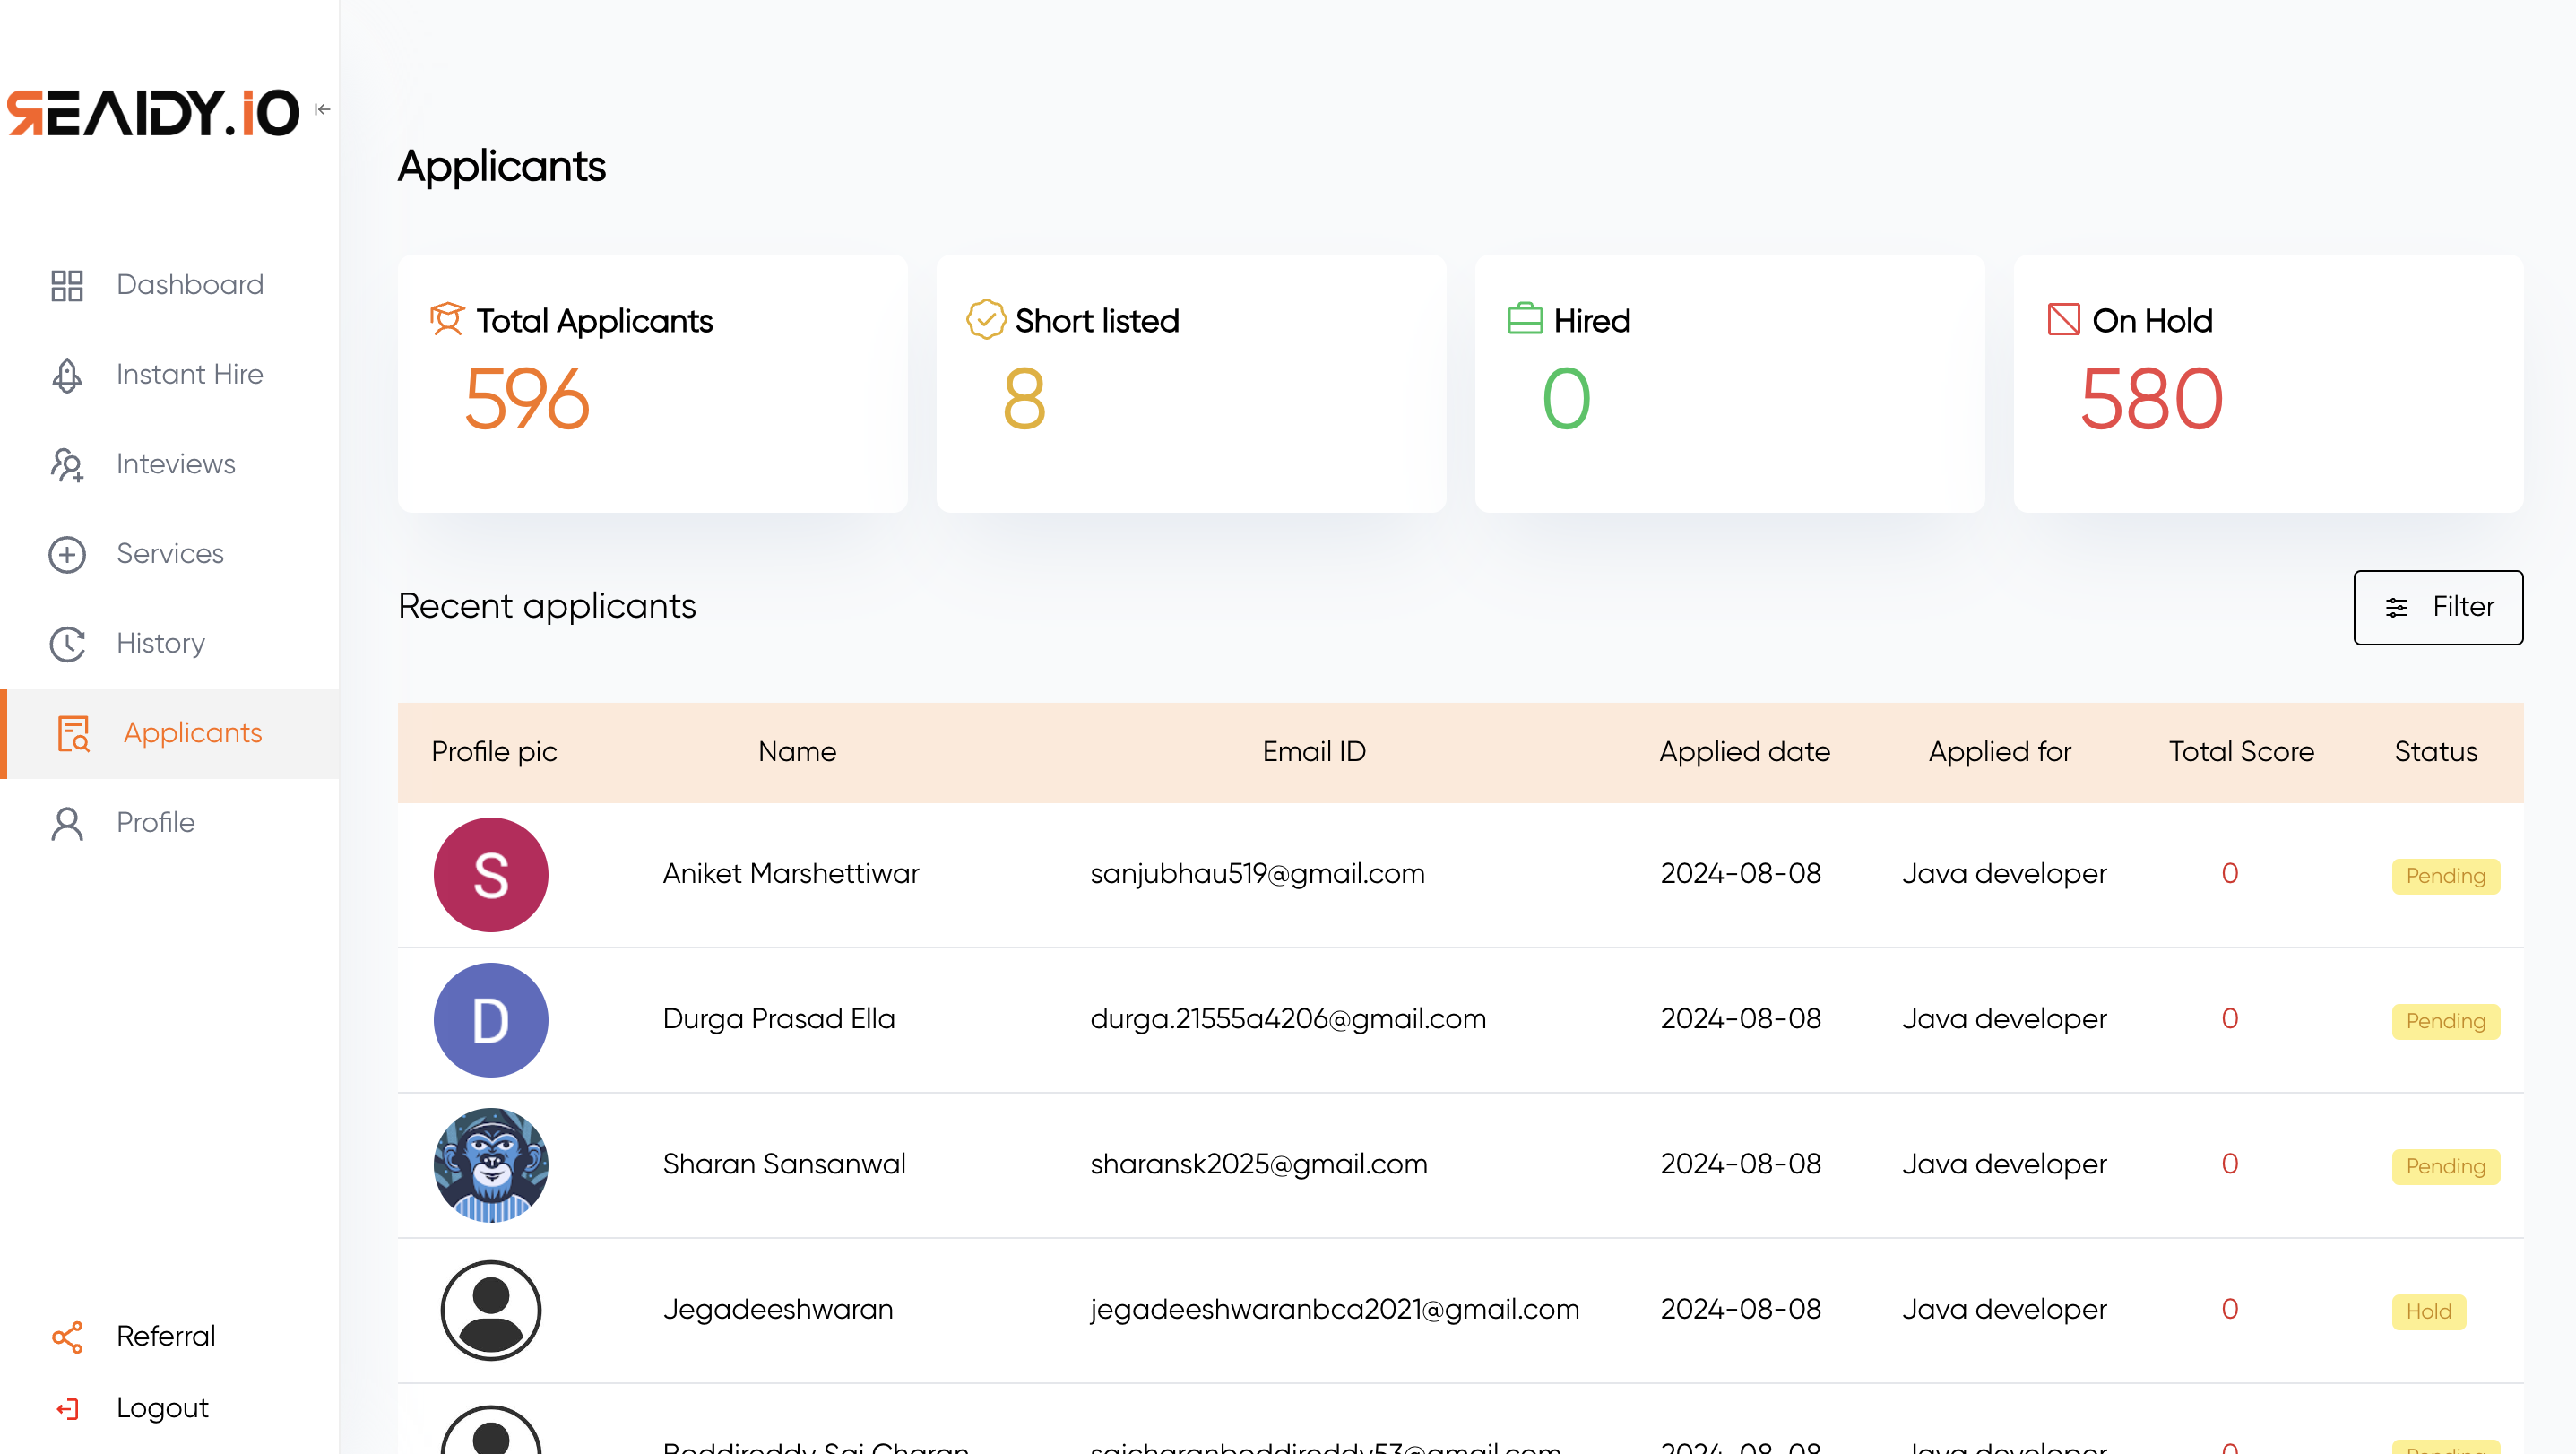
Task: Click the Referral share icon
Action: (x=67, y=1337)
